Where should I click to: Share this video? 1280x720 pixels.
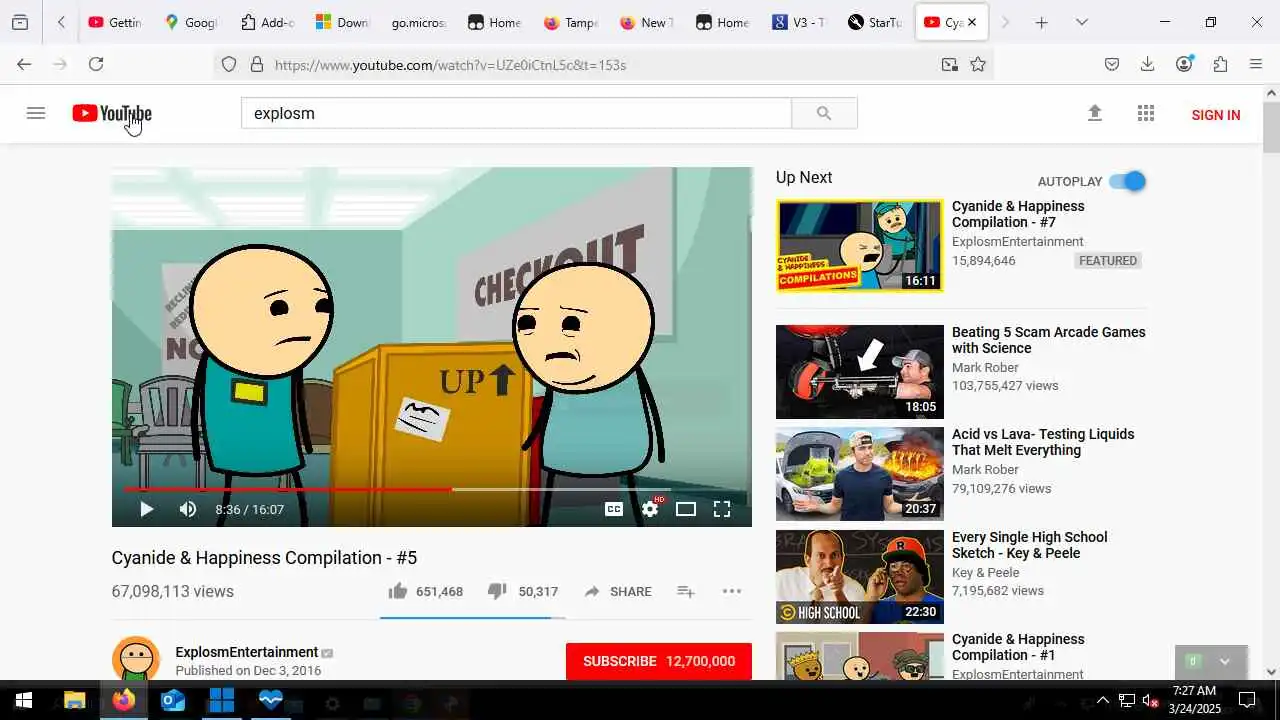pyautogui.click(x=618, y=592)
